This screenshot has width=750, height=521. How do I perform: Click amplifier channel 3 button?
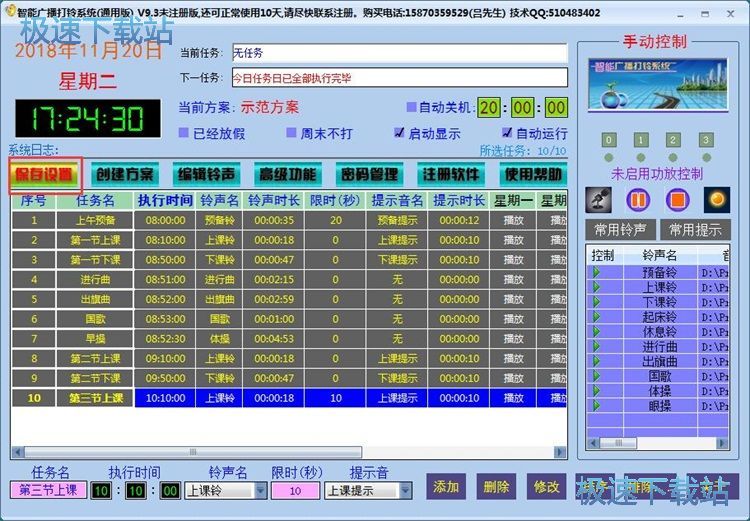click(x=706, y=140)
